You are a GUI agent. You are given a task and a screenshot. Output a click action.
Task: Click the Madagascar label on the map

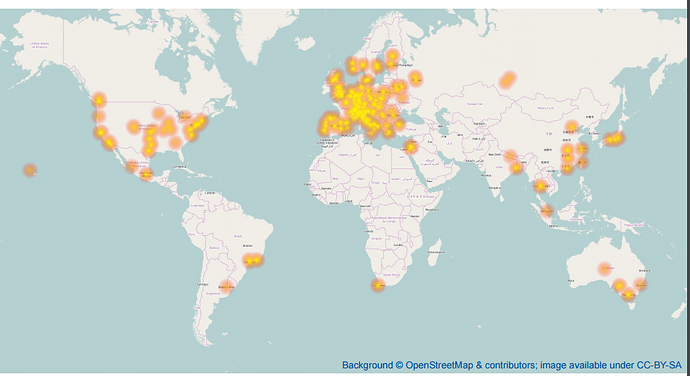pos(436,252)
